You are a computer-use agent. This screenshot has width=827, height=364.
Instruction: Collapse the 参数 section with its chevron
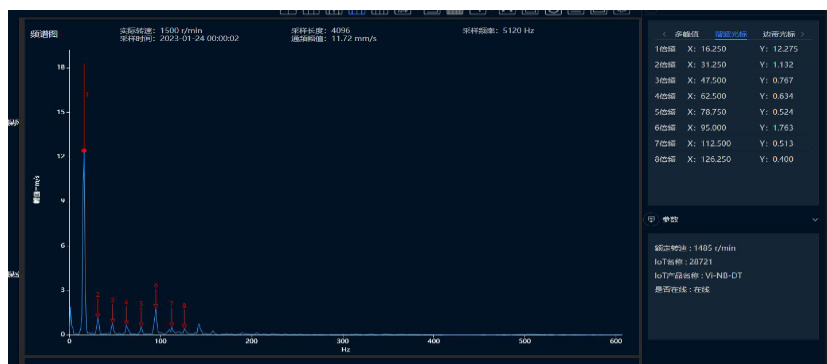point(814,219)
